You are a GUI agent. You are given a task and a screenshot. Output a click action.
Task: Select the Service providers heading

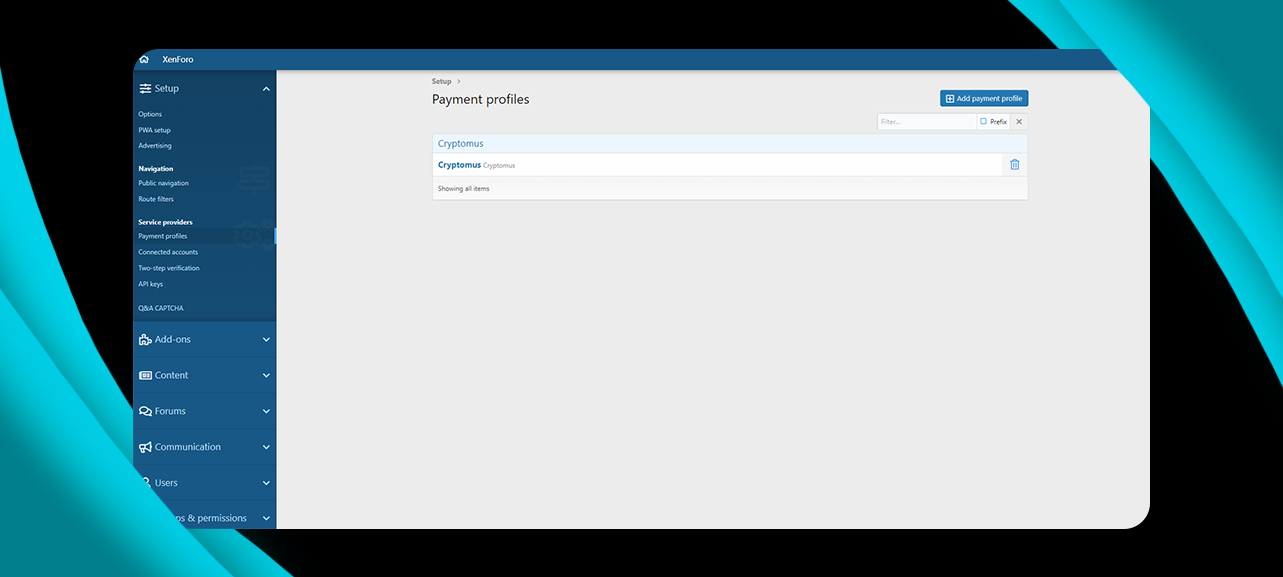click(165, 222)
